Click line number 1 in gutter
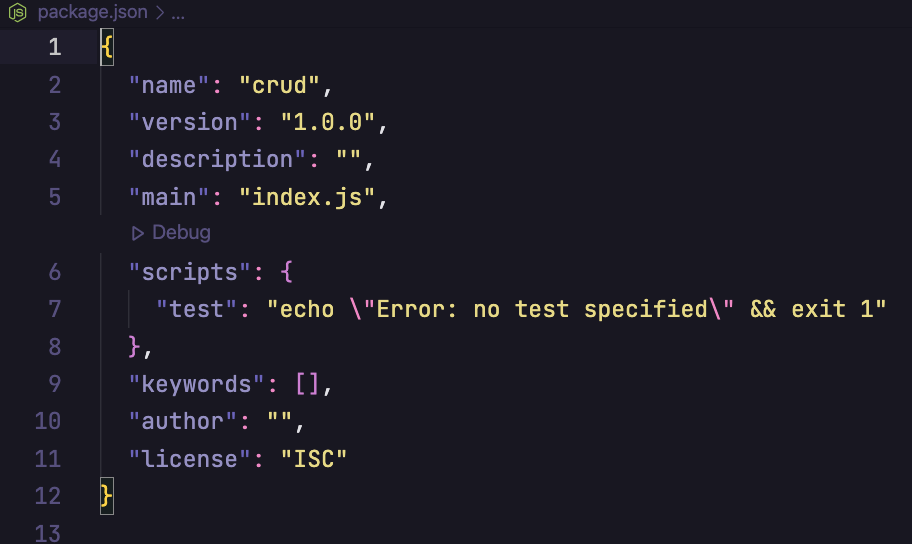This screenshot has height=544, width=912. pos(55,47)
